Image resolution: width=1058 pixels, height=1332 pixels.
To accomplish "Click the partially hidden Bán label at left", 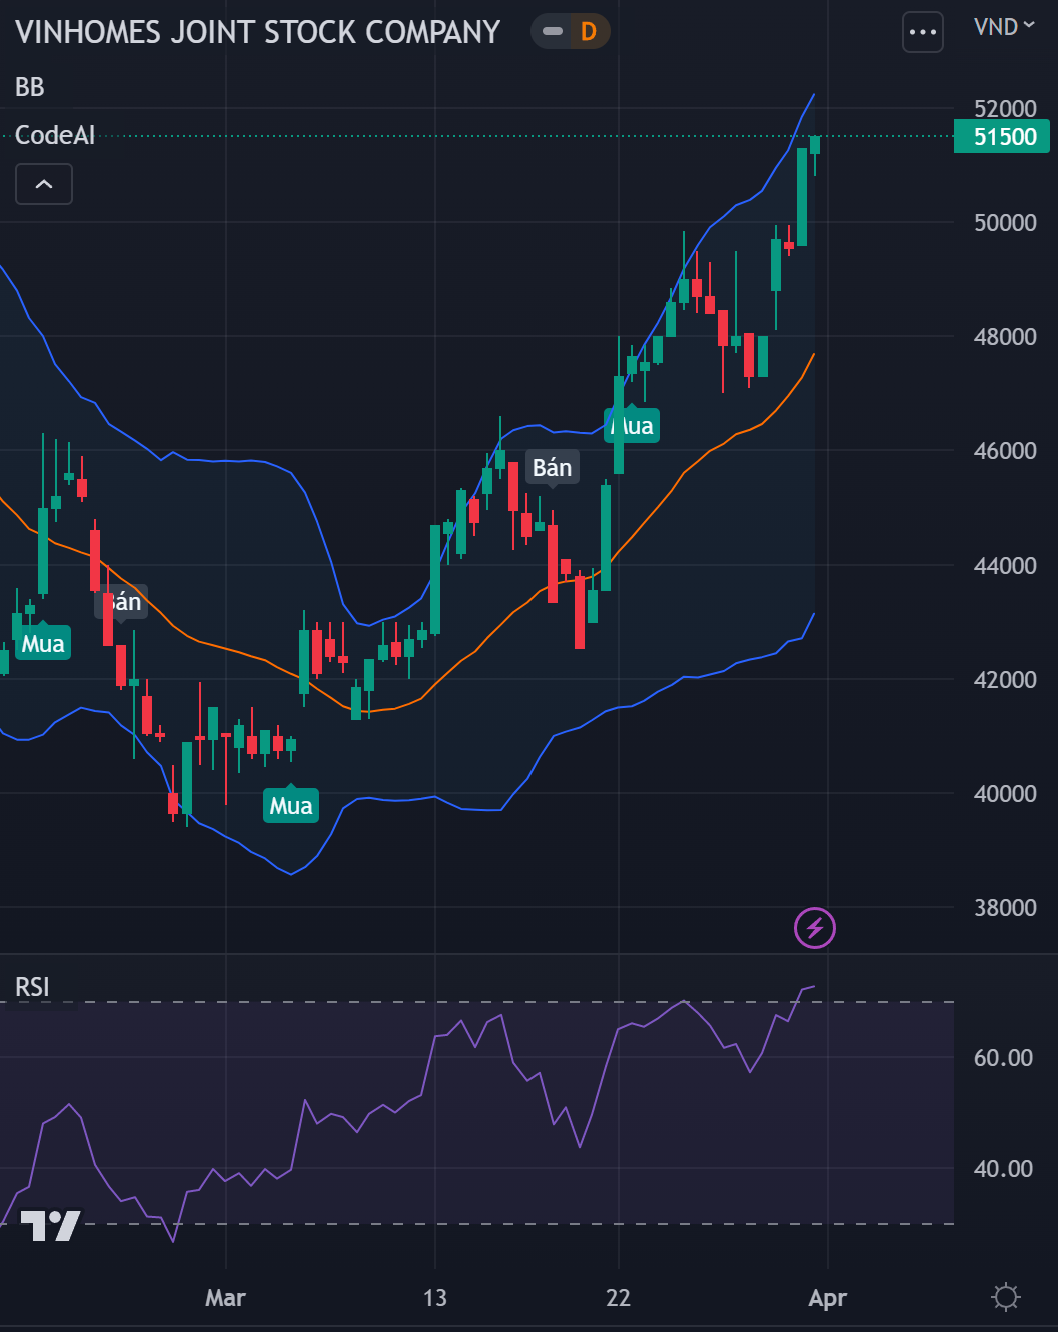I will (x=123, y=602).
